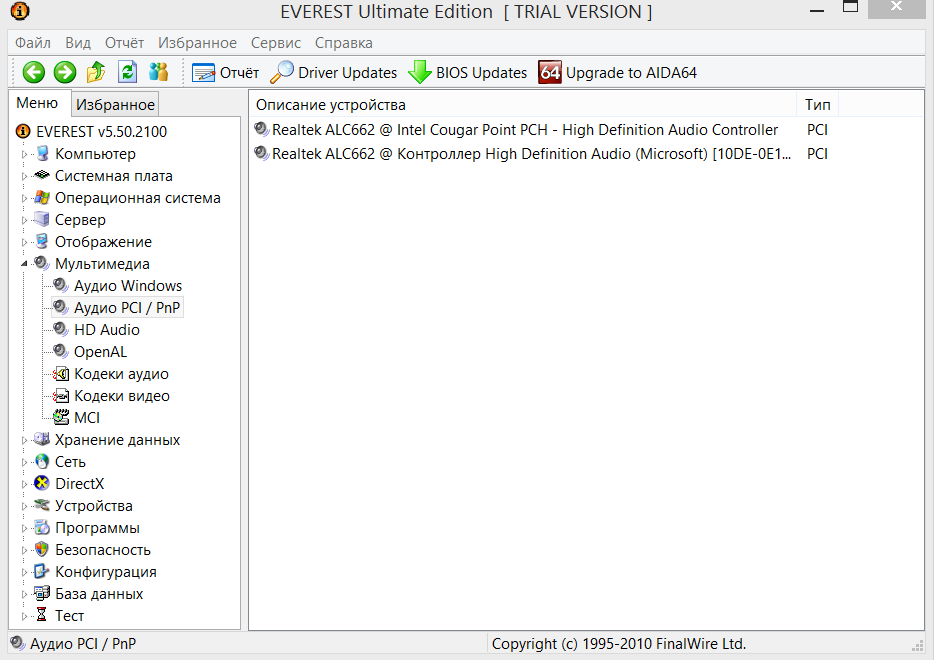Expand the Компьютер tree node

(x=24, y=154)
